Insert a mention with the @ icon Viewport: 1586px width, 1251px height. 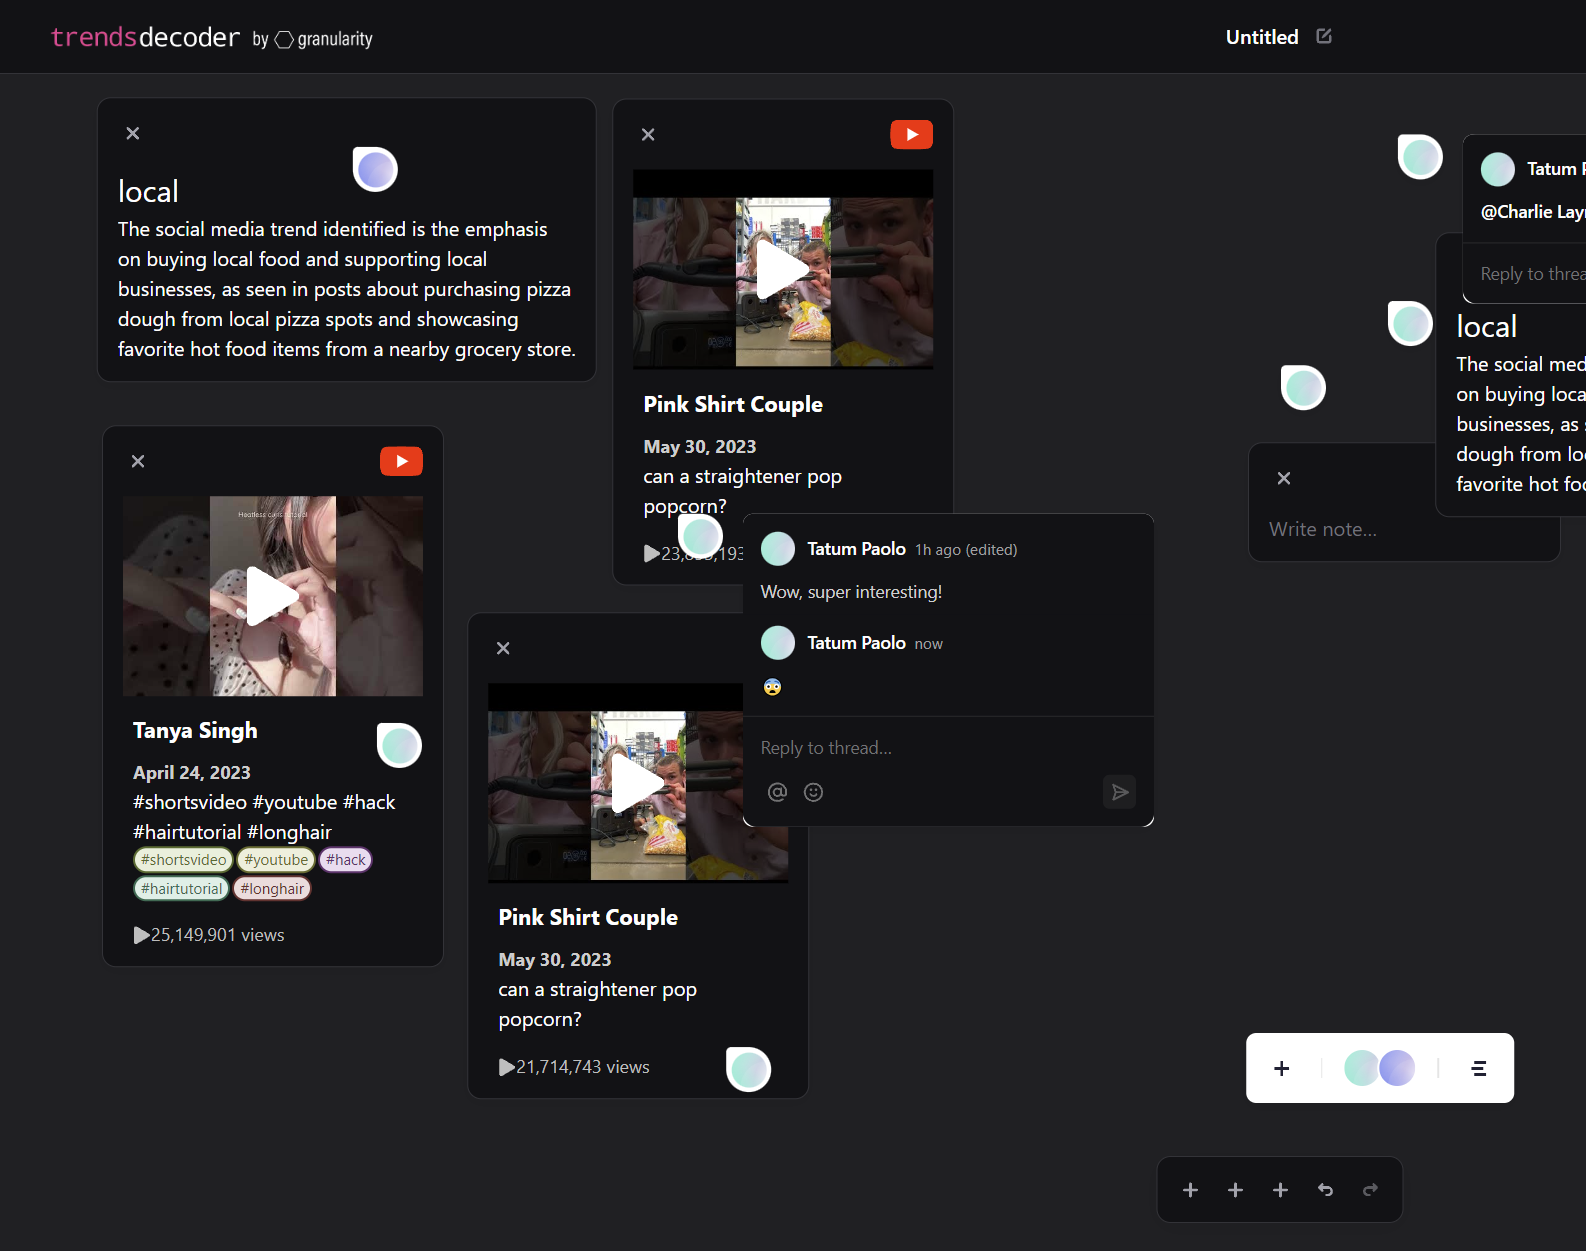(x=777, y=792)
